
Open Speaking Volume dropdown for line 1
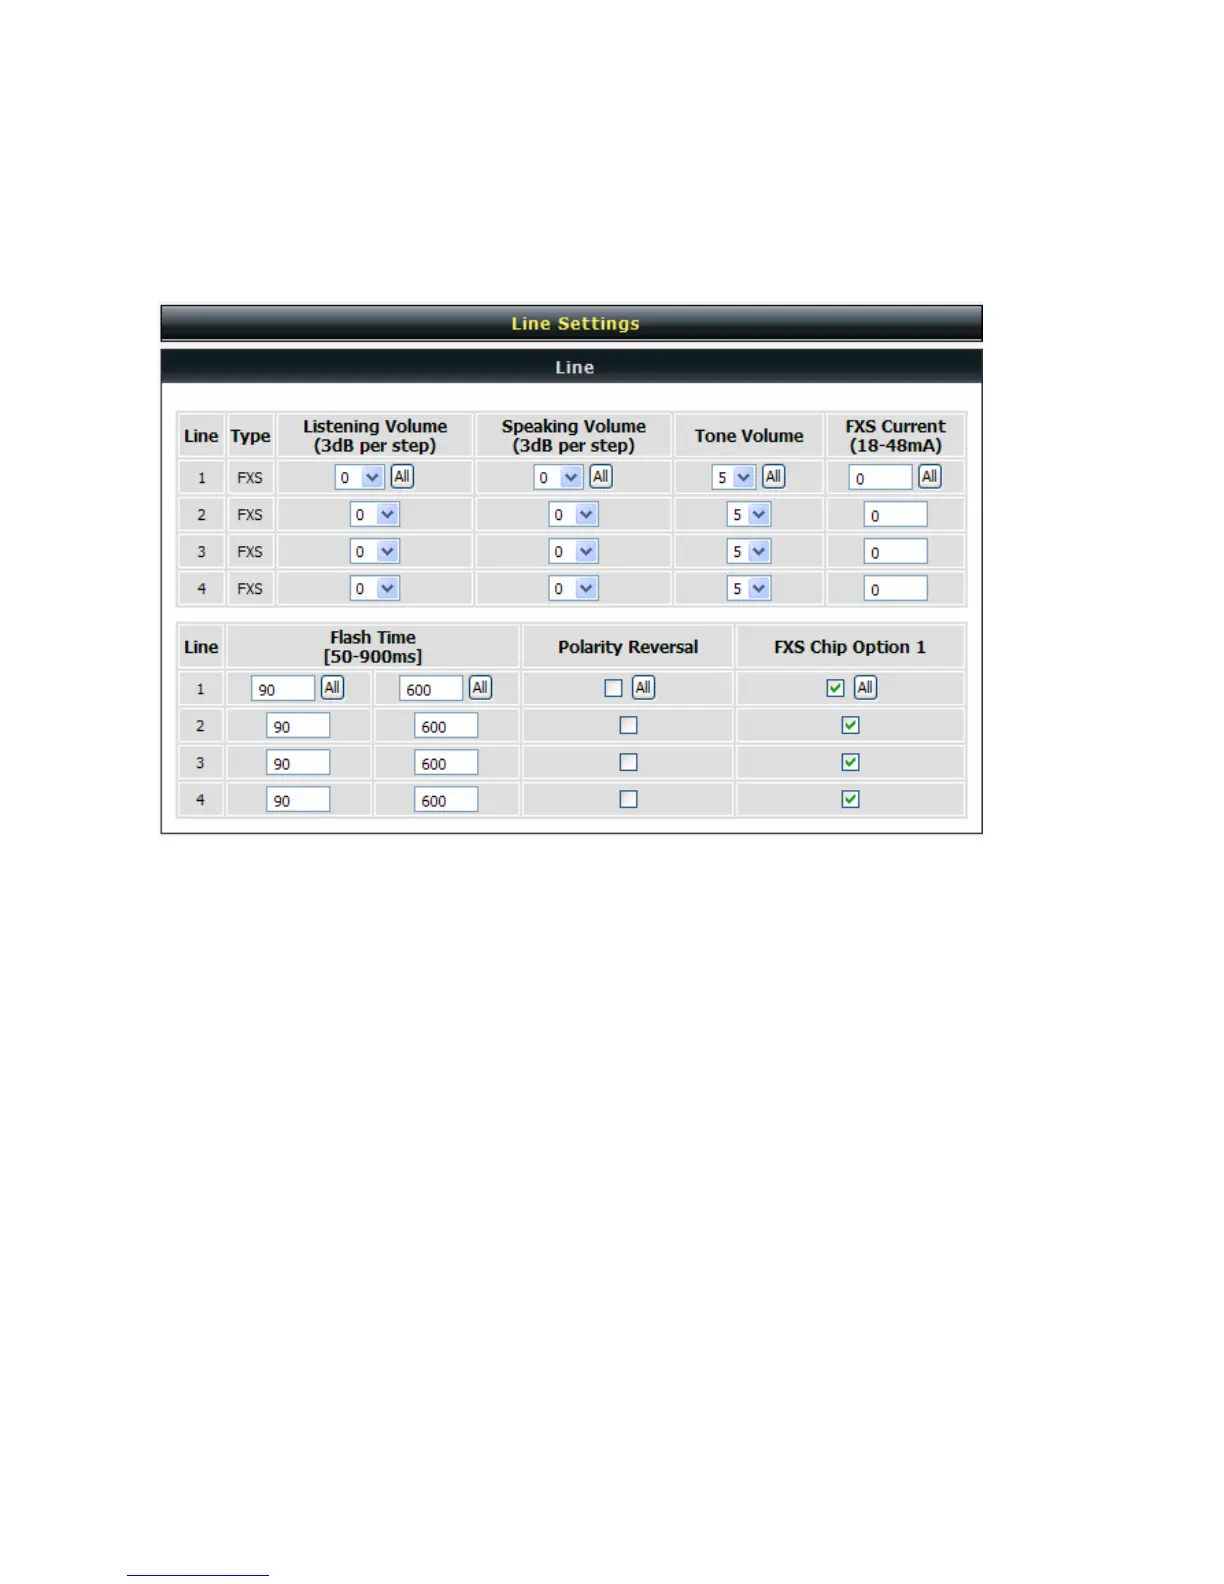pos(558,478)
